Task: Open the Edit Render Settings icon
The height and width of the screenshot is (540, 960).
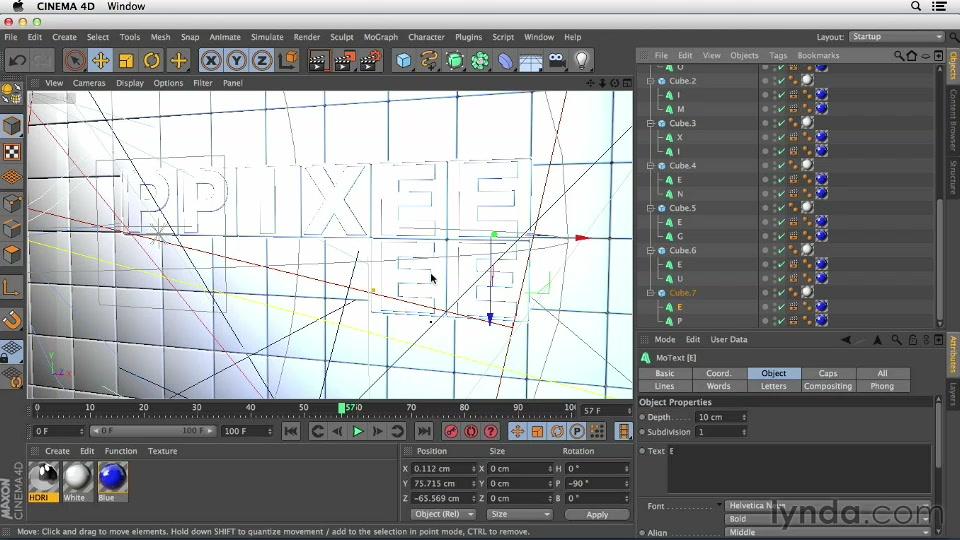Action: 371,61
